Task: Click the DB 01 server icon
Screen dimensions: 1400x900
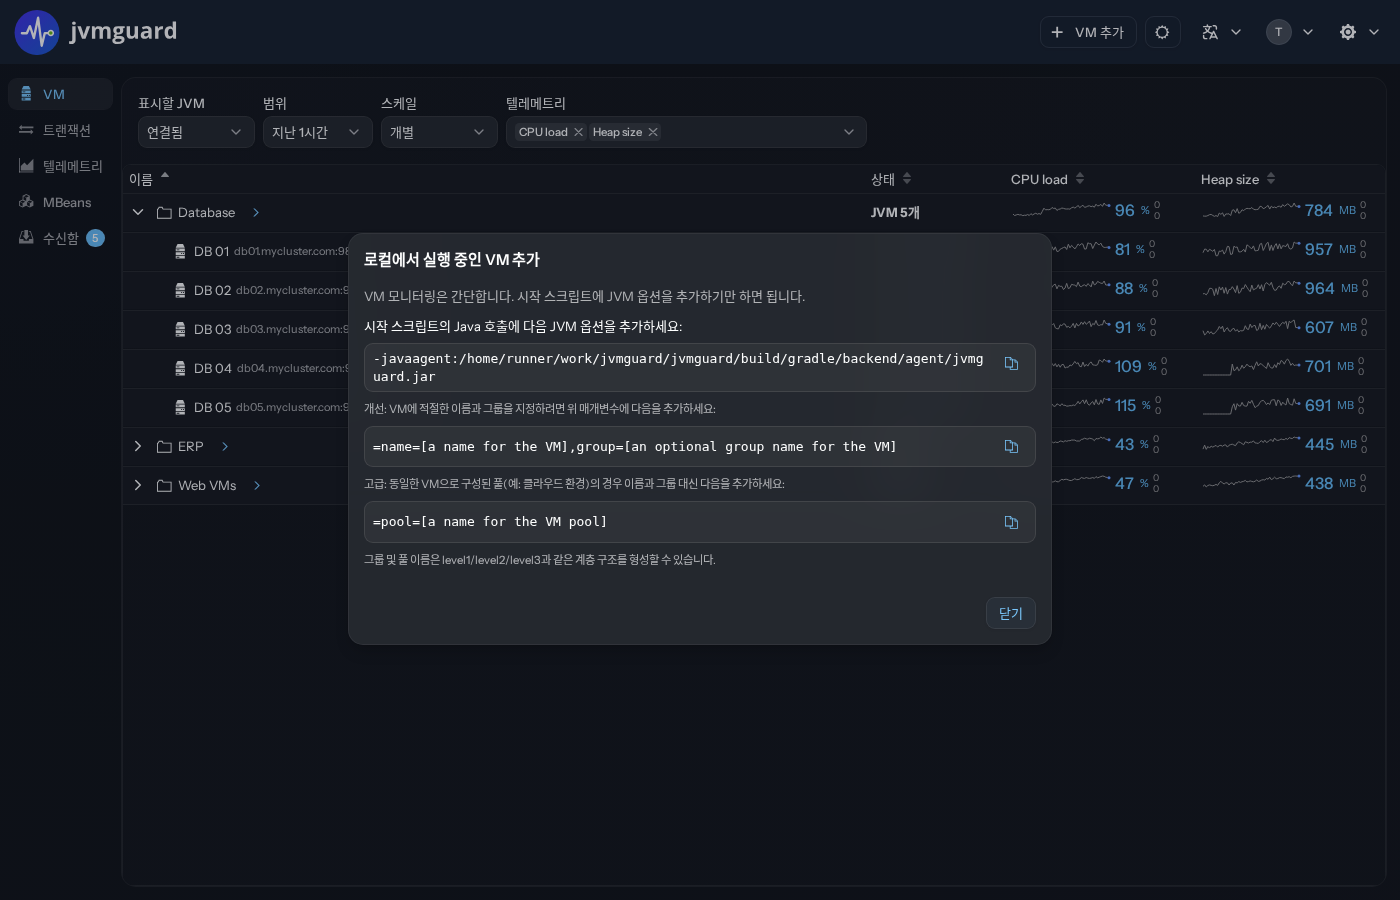Action: point(180,252)
